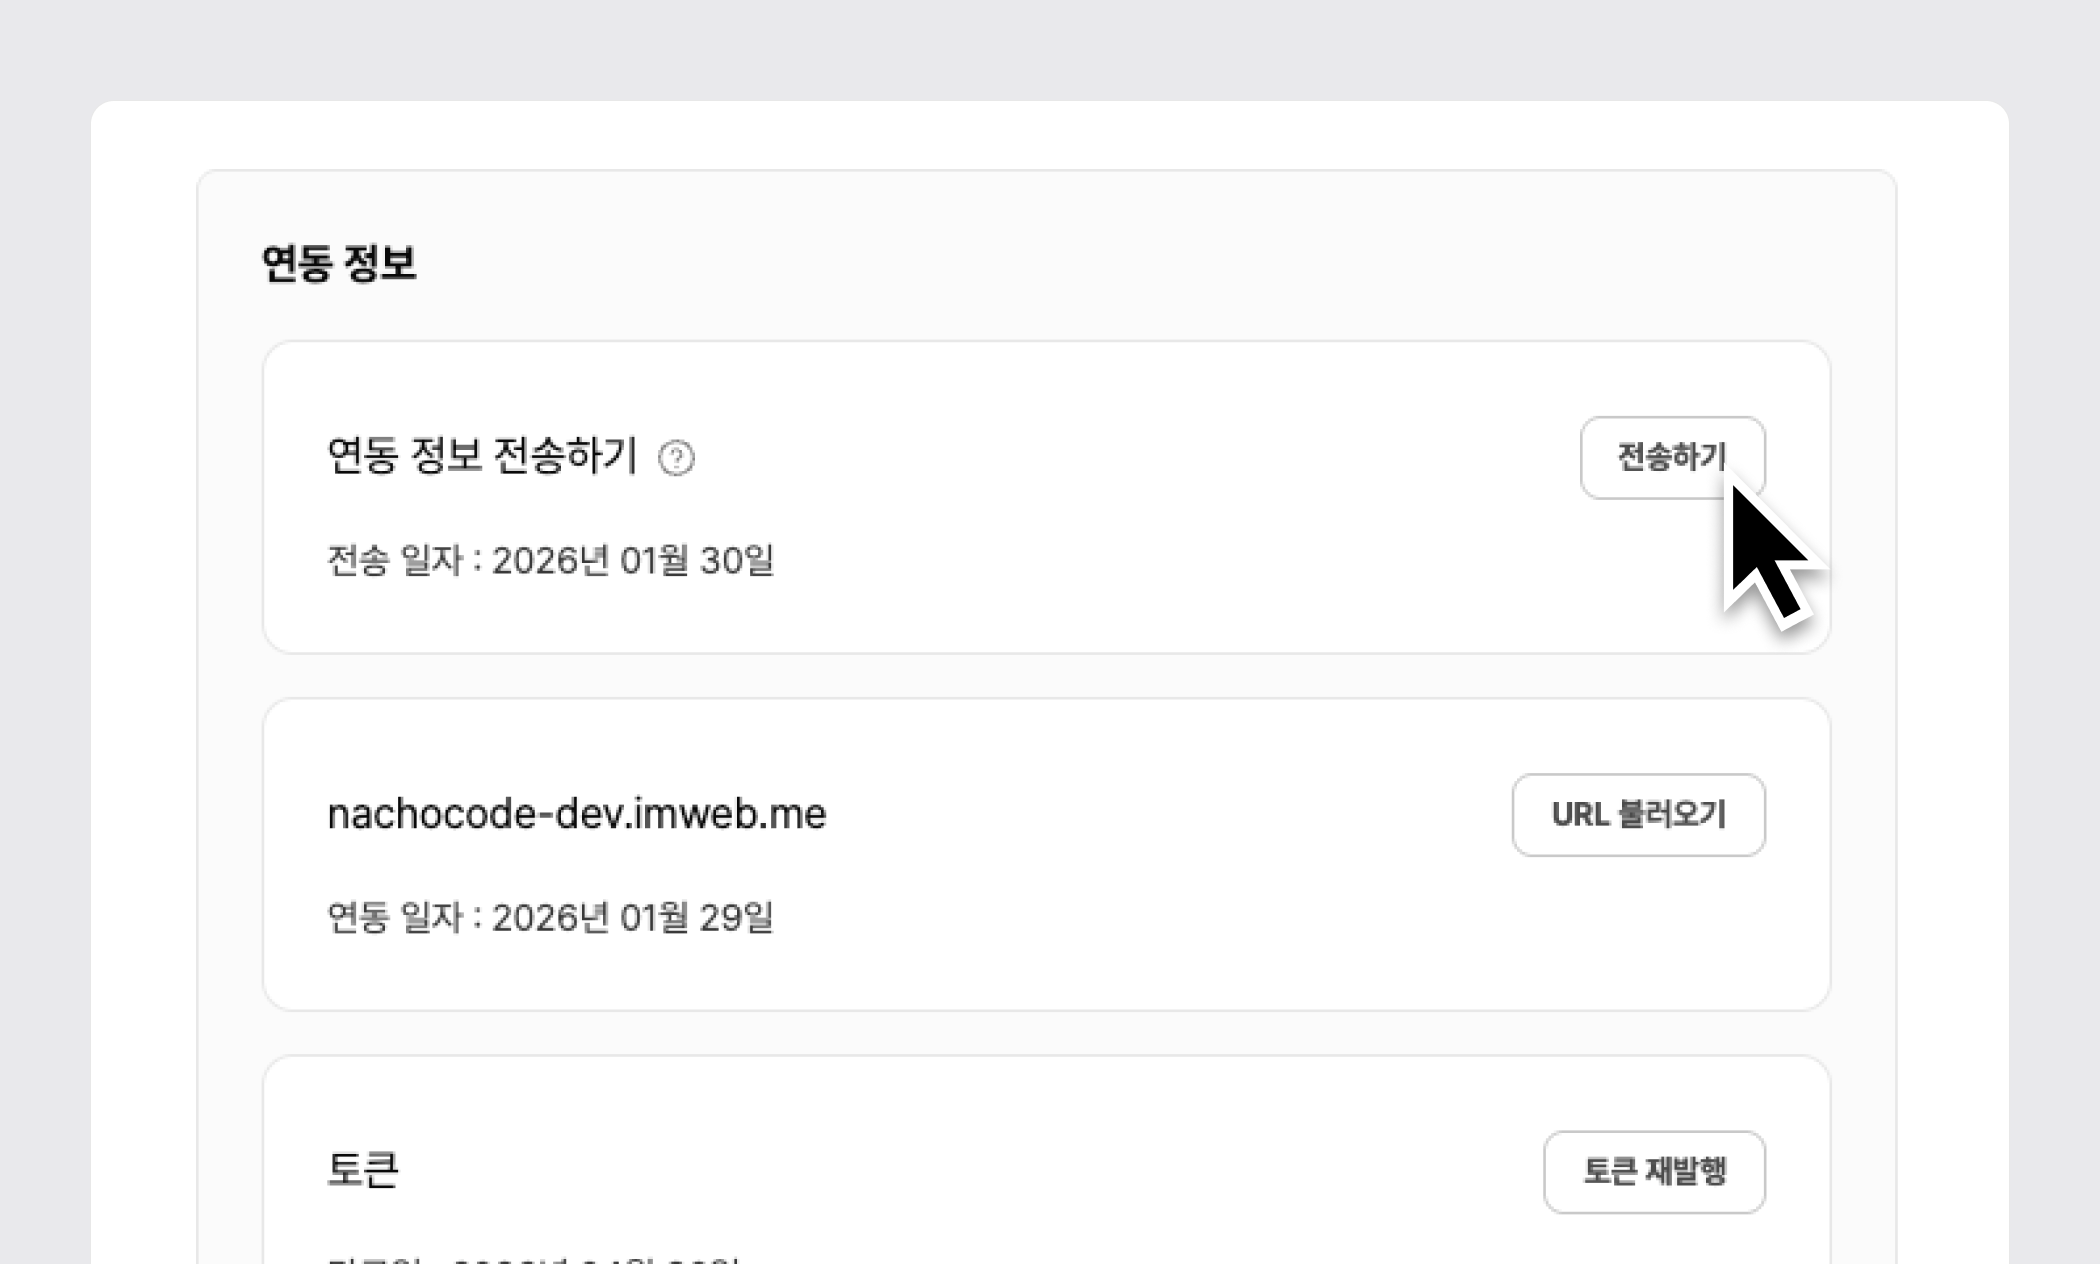The image size is (2100, 1264).
Task: Reissue the token via 토큰 재발행
Action: 1654,1171
